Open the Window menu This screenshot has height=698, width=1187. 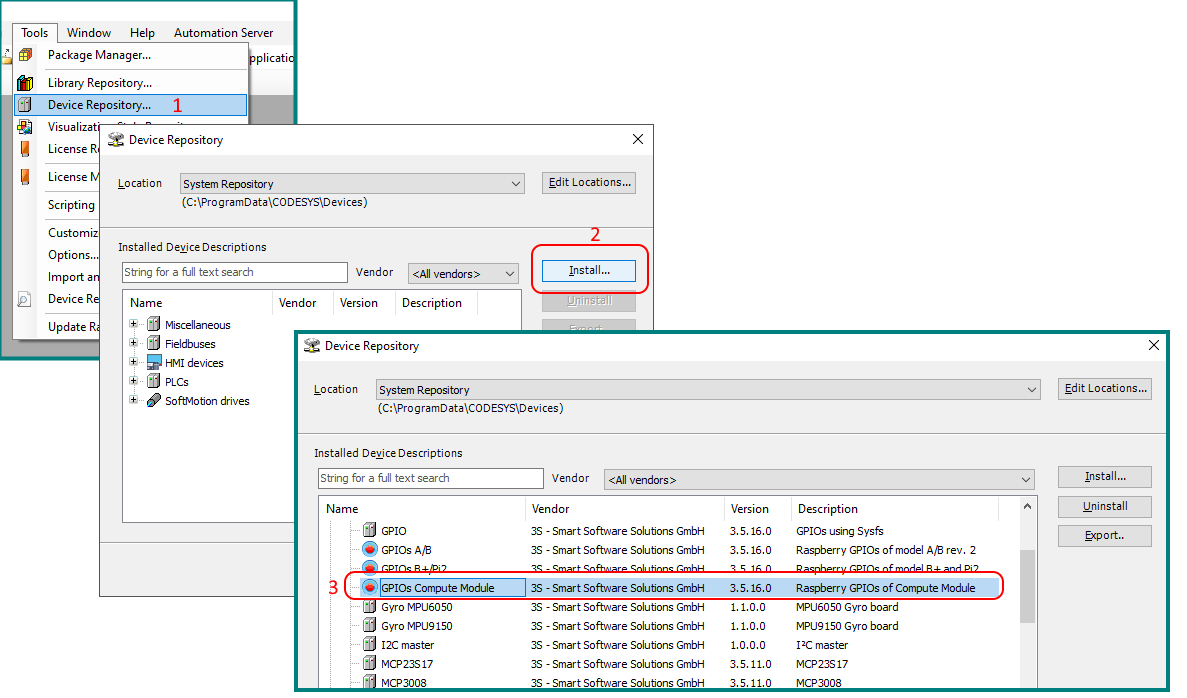pyautogui.click(x=89, y=33)
